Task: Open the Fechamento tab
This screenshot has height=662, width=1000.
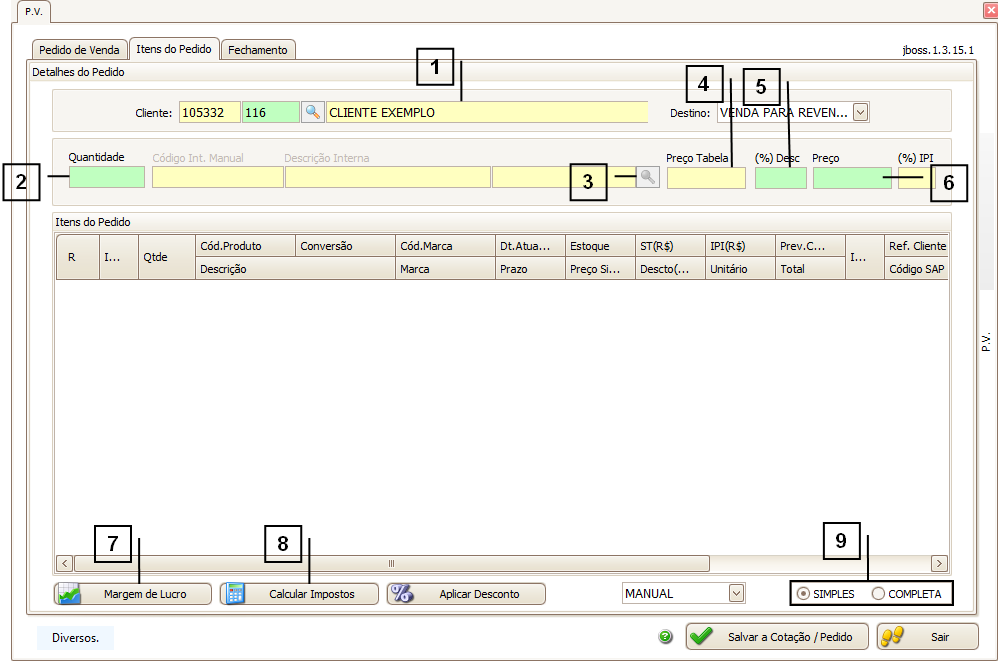Action: pos(258,50)
